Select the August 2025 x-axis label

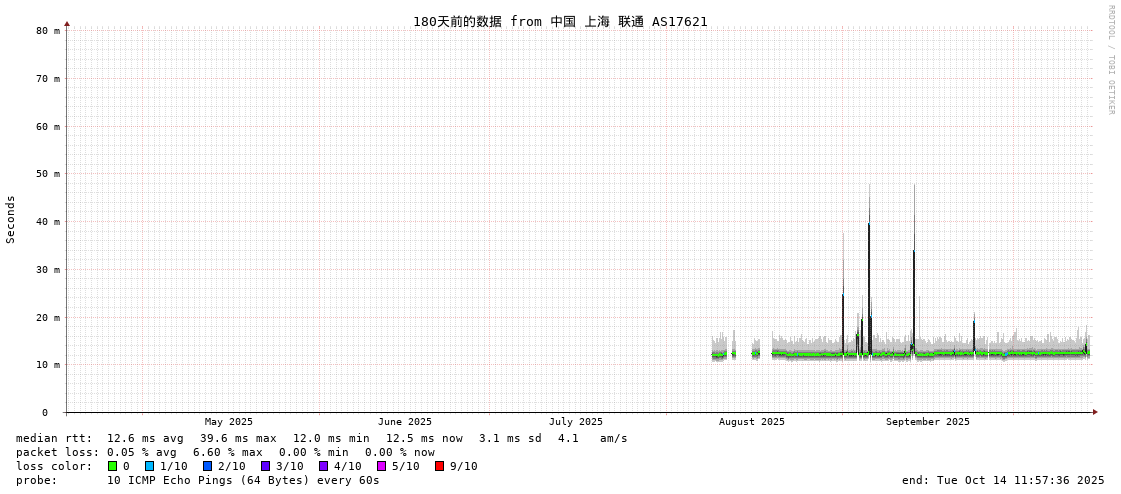[752, 422]
